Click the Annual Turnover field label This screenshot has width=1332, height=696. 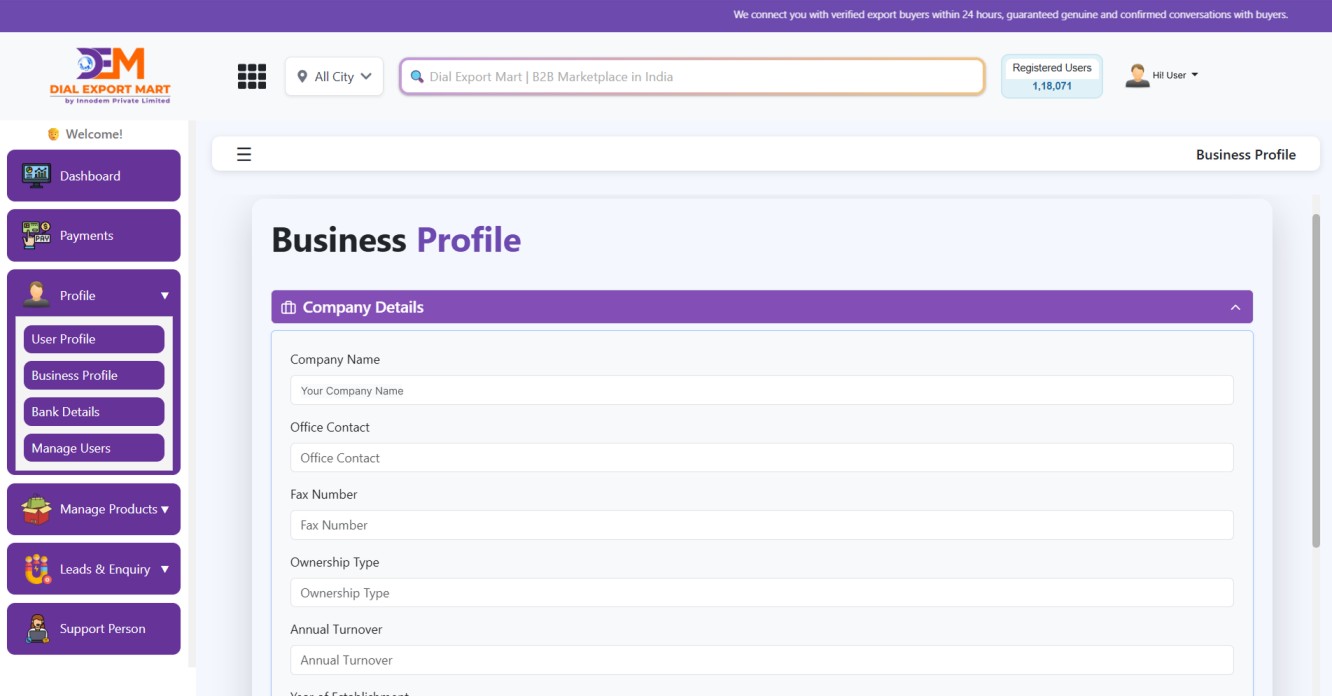coord(336,629)
